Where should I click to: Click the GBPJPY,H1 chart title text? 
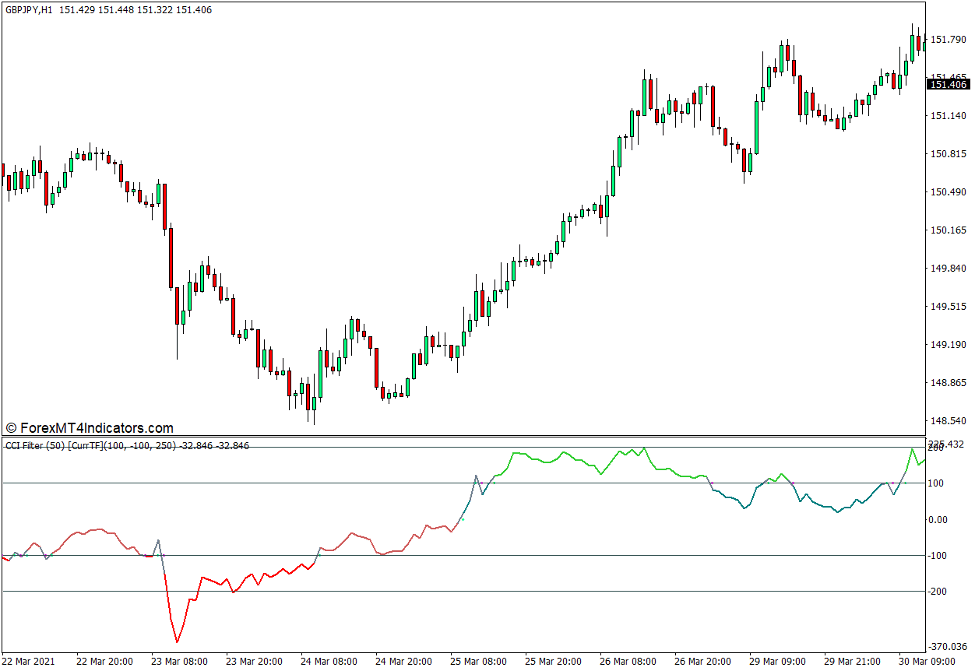click(28, 9)
